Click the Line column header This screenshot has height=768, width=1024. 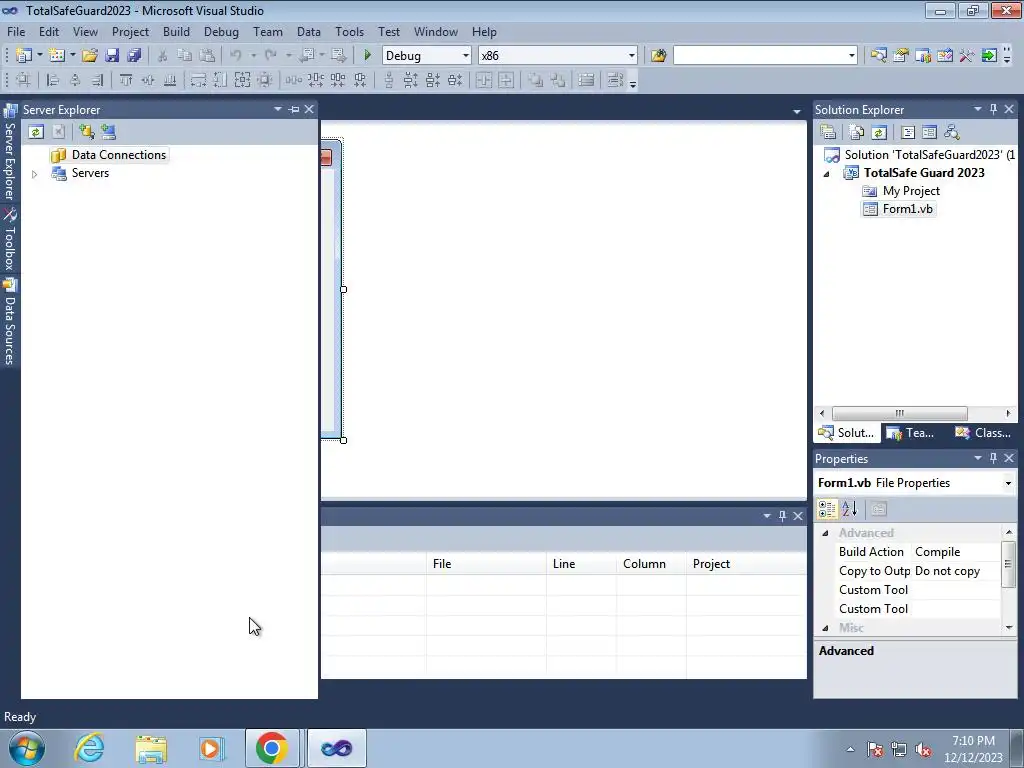coord(581,564)
